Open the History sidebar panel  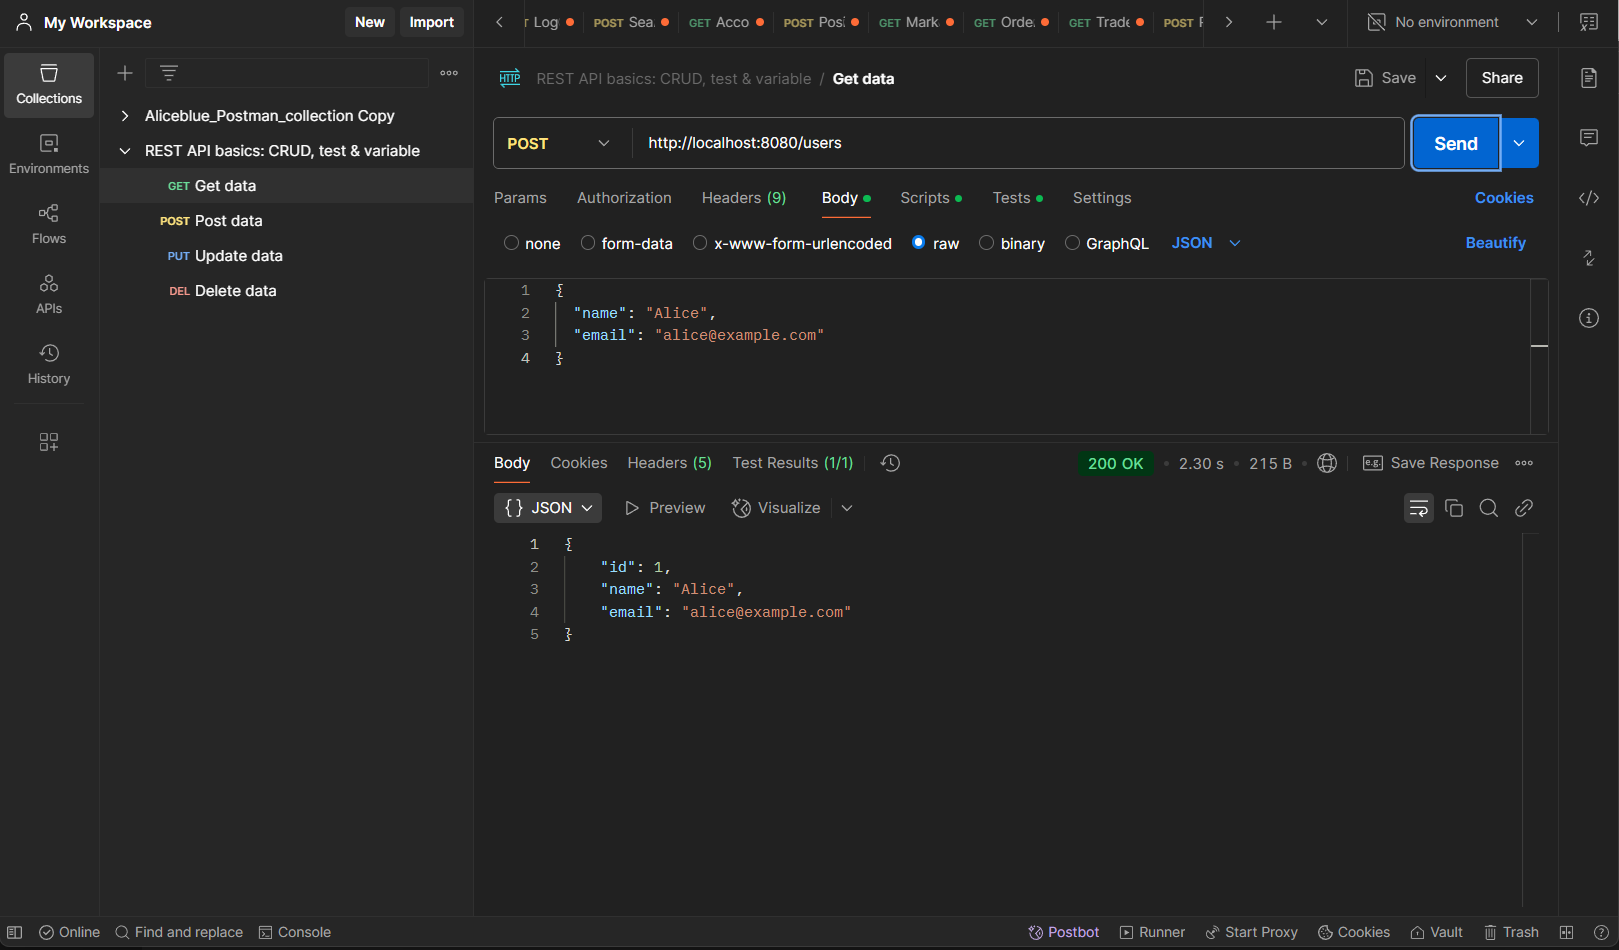49,365
